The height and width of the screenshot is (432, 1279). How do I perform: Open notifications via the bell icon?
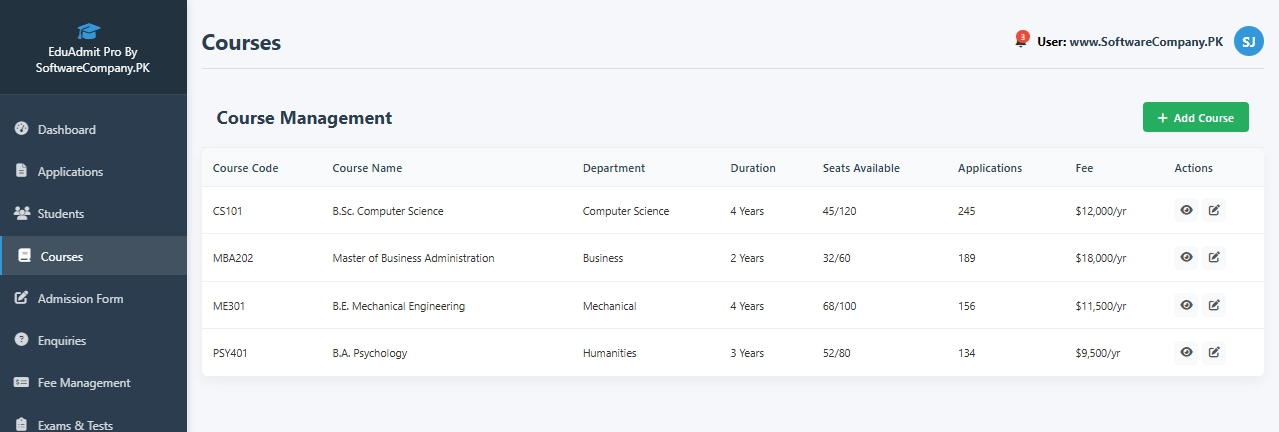tap(1021, 41)
